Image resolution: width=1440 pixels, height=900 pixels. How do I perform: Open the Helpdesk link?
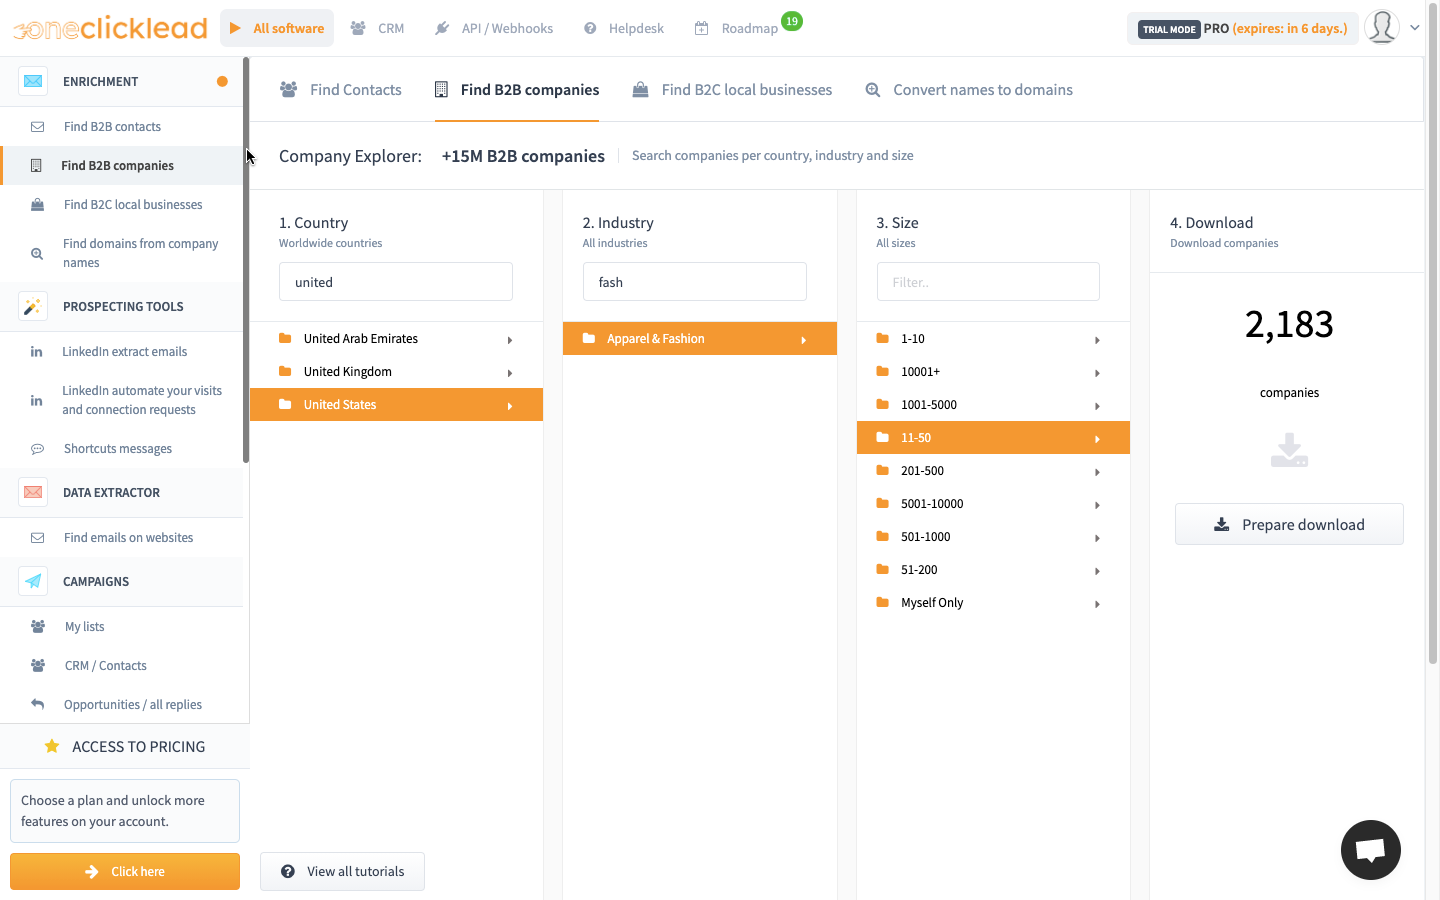(624, 28)
